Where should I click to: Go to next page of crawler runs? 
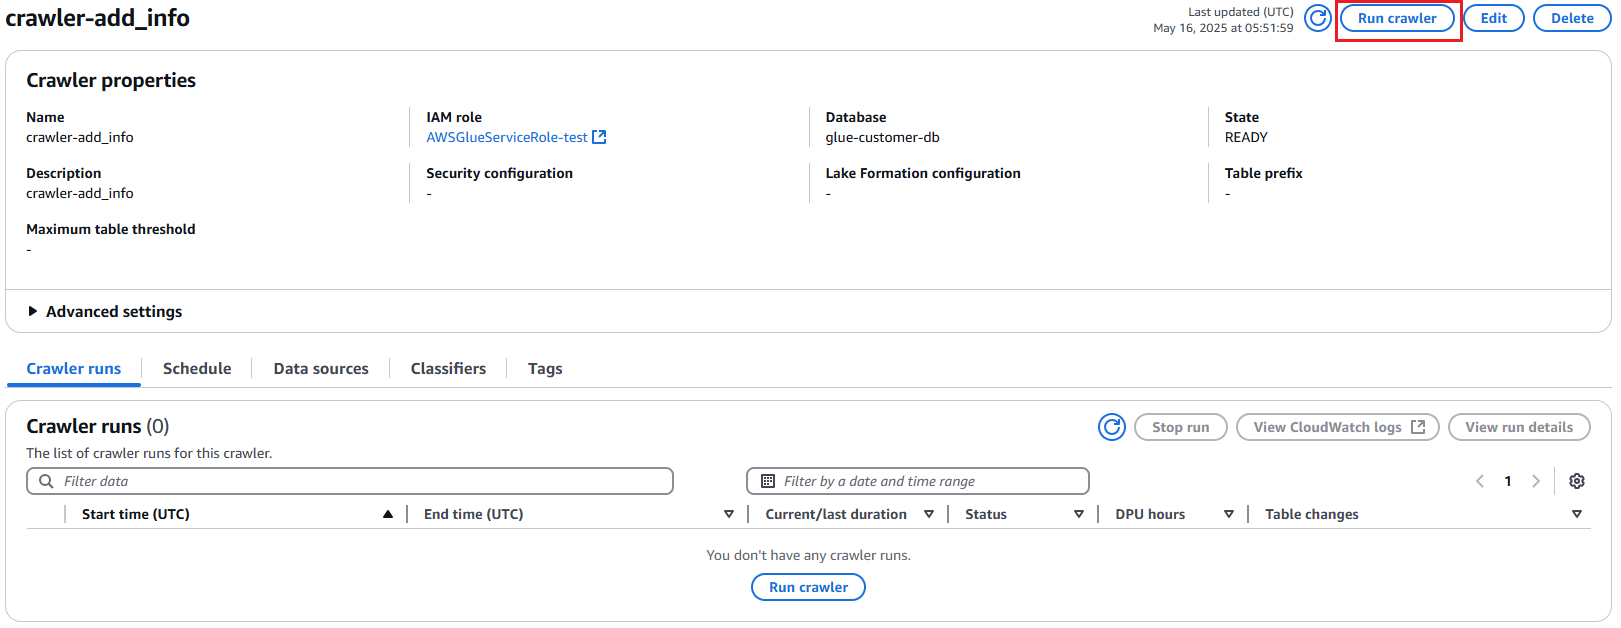coord(1536,481)
